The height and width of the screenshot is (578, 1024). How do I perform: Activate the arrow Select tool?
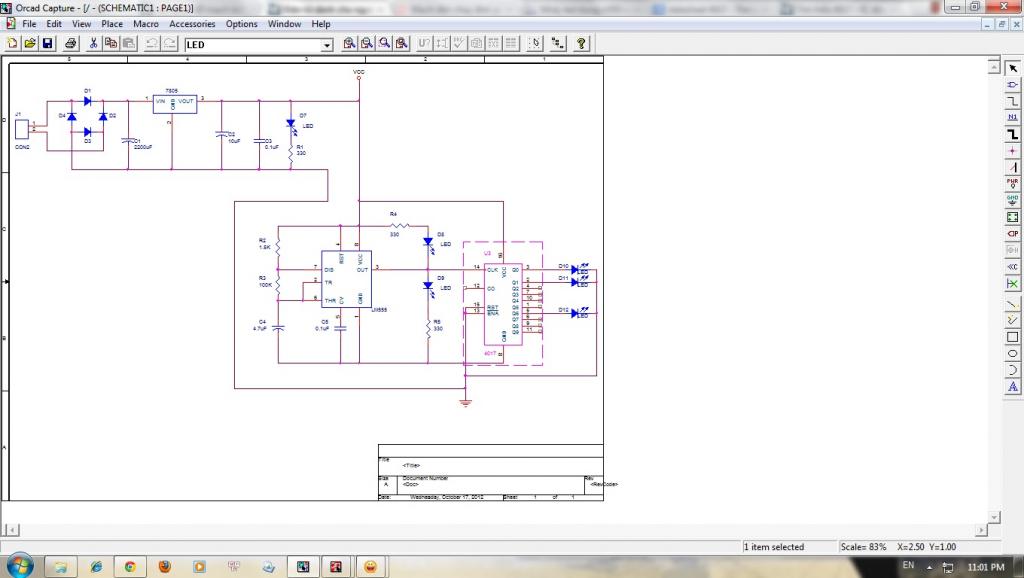pos(1012,67)
